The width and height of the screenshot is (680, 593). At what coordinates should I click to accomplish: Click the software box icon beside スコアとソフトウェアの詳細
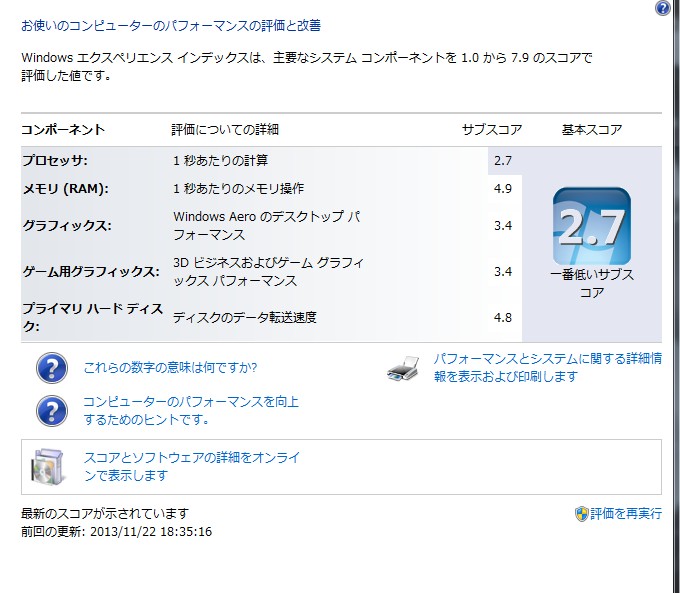(x=49, y=467)
